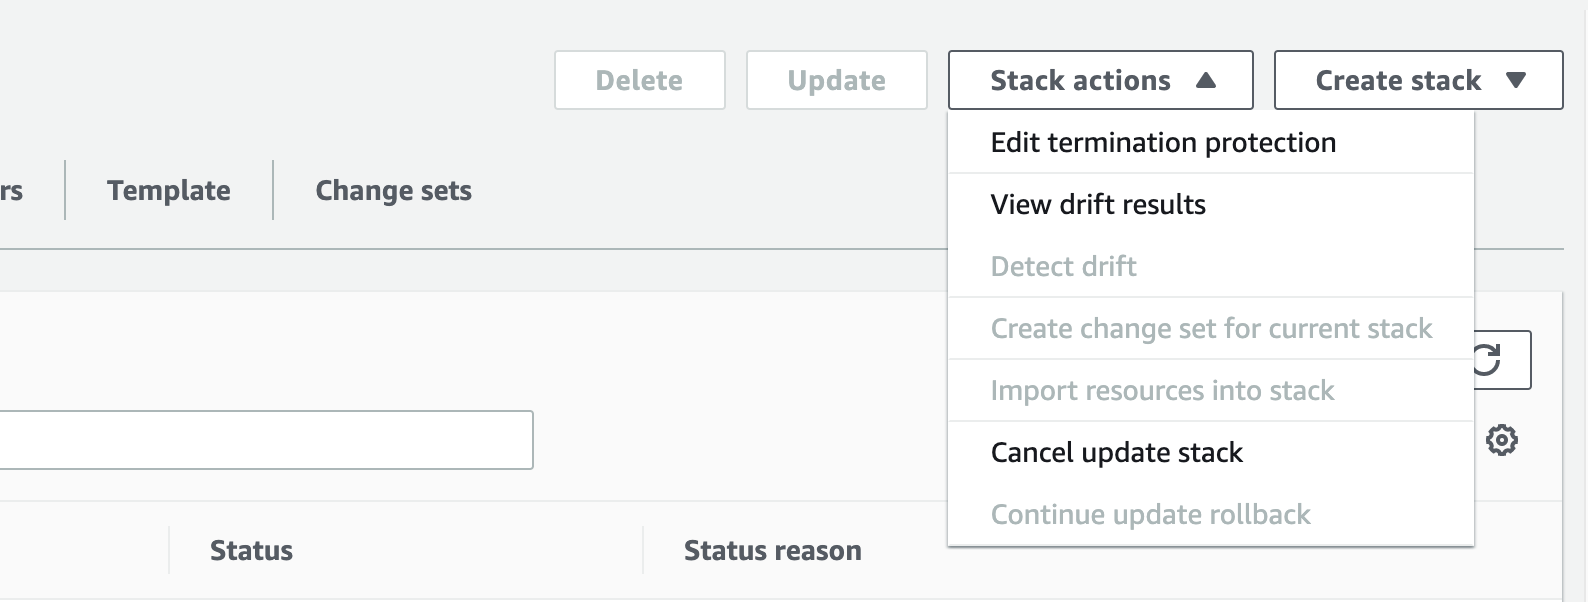Screen dimensions: 1588x602
Task: Open the Stack actions menu
Action: tap(1080, 80)
